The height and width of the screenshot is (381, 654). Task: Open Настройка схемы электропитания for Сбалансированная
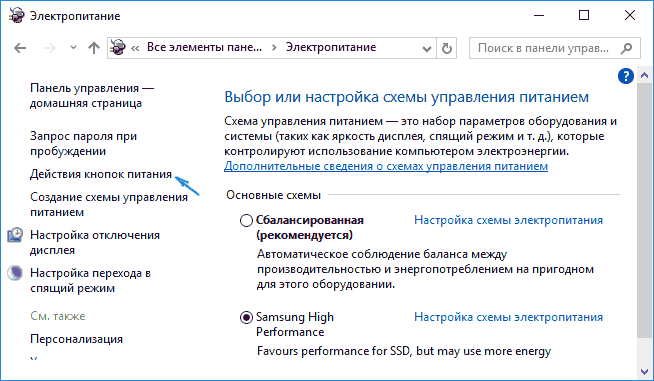point(508,220)
